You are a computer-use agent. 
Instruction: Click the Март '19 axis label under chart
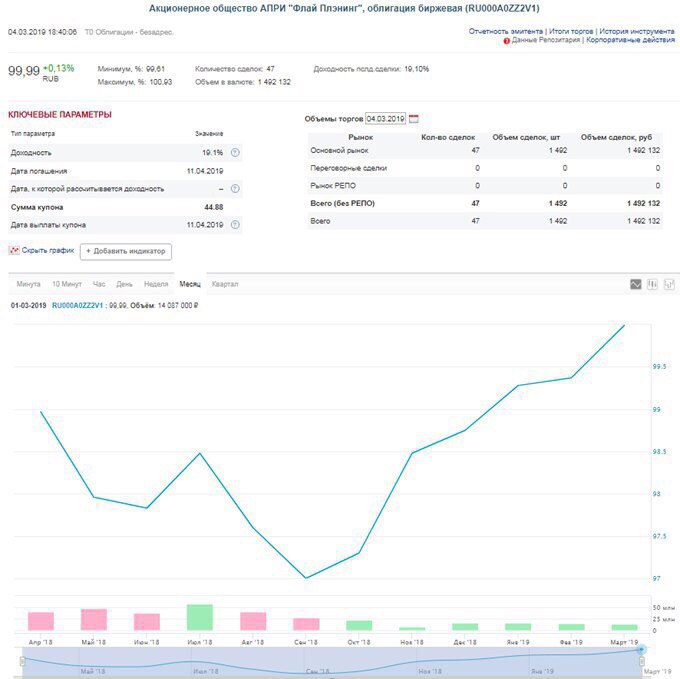624,642
